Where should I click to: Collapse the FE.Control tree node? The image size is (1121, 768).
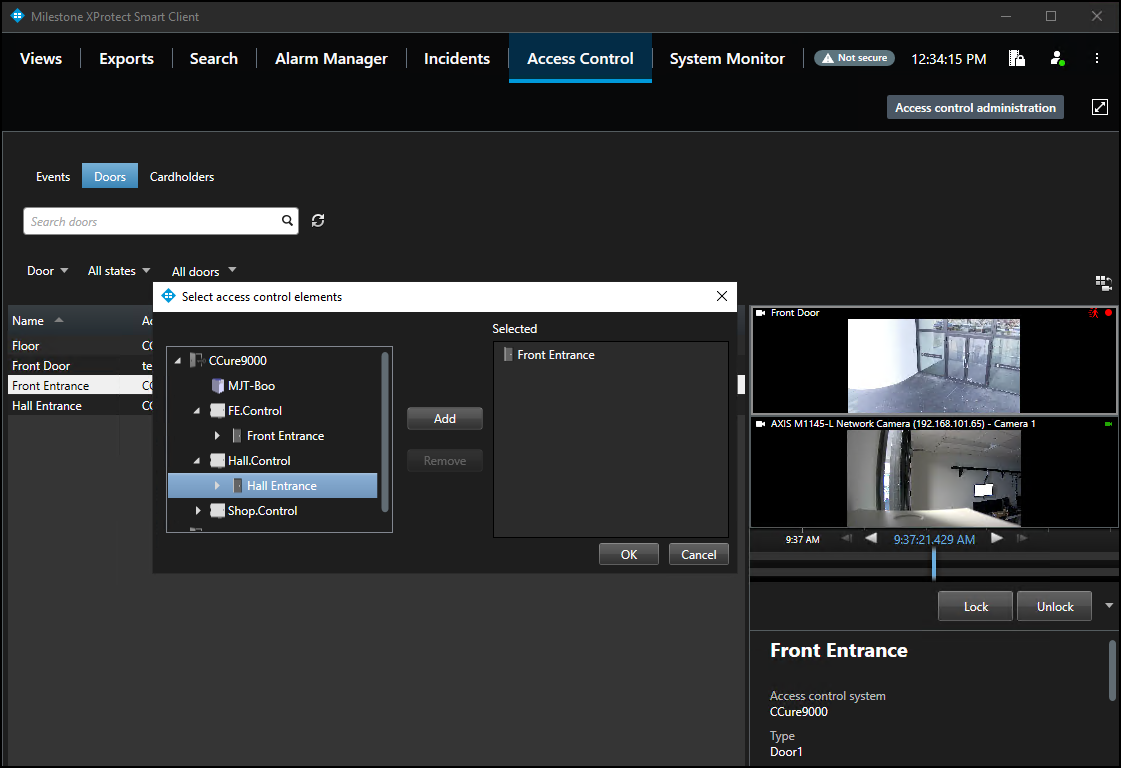[x=197, y=411]
